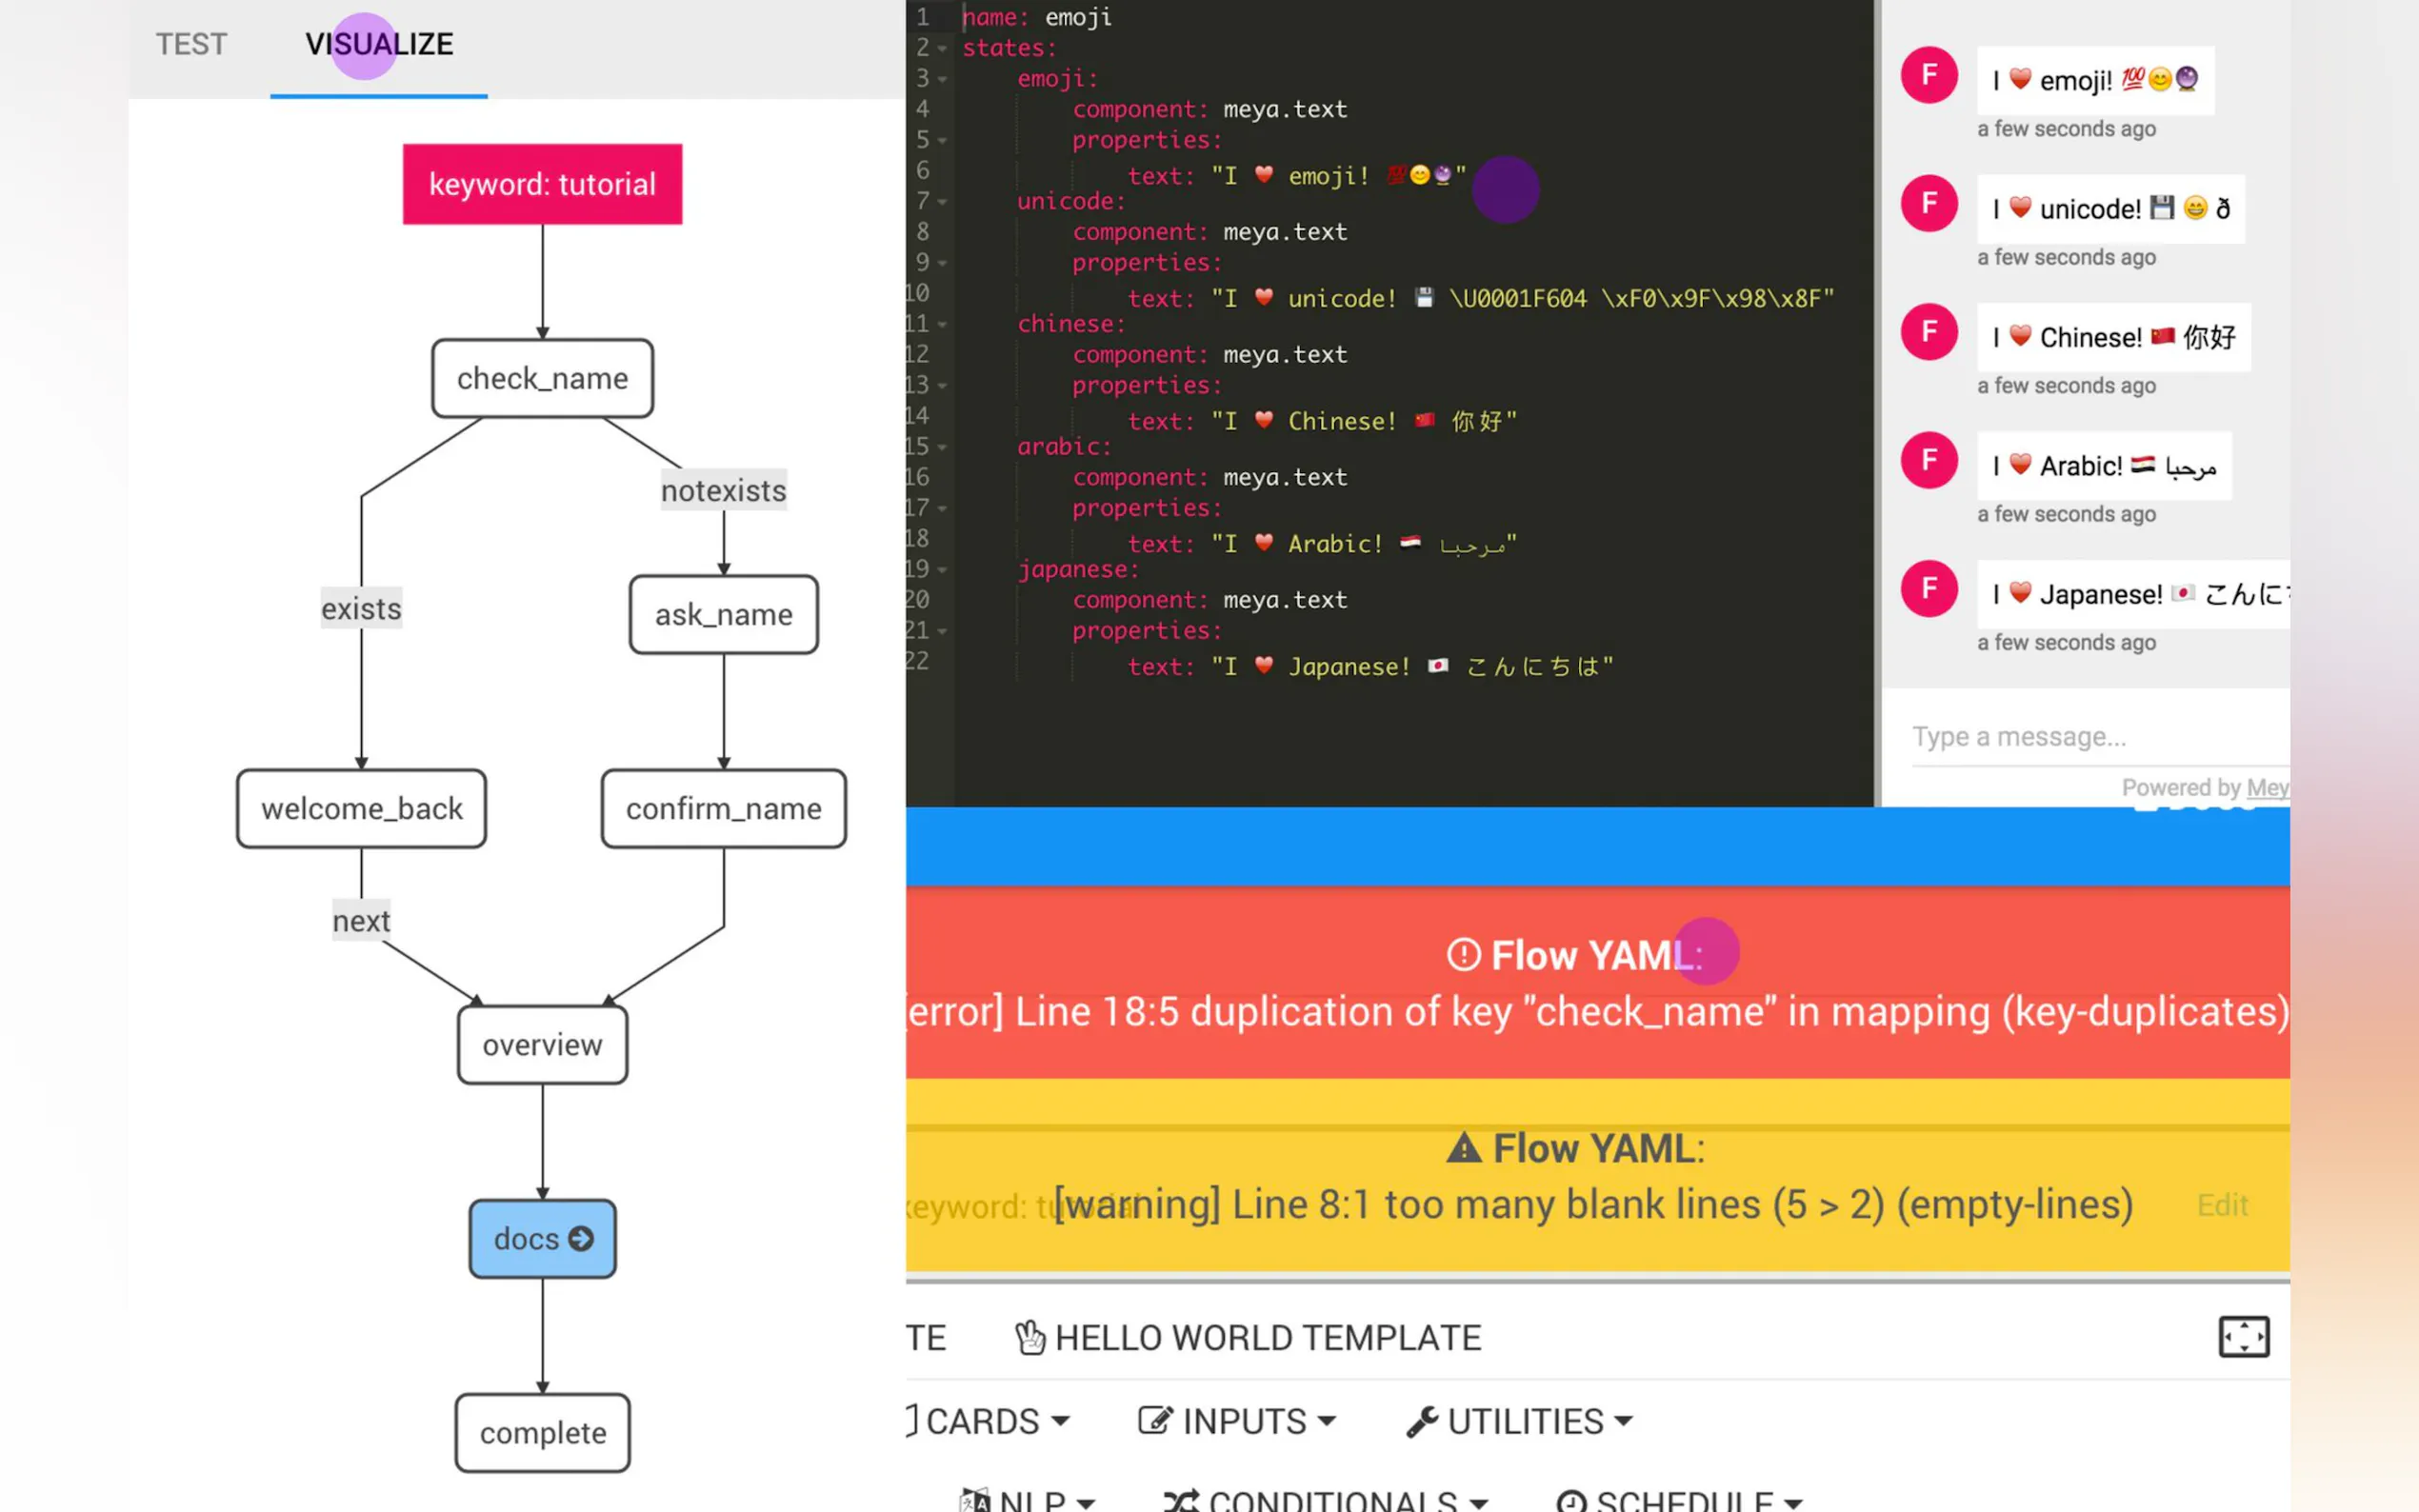Click the fullscreen expand icon
This screenshot has height=1512, width=2419.
pos(2243,1337)
